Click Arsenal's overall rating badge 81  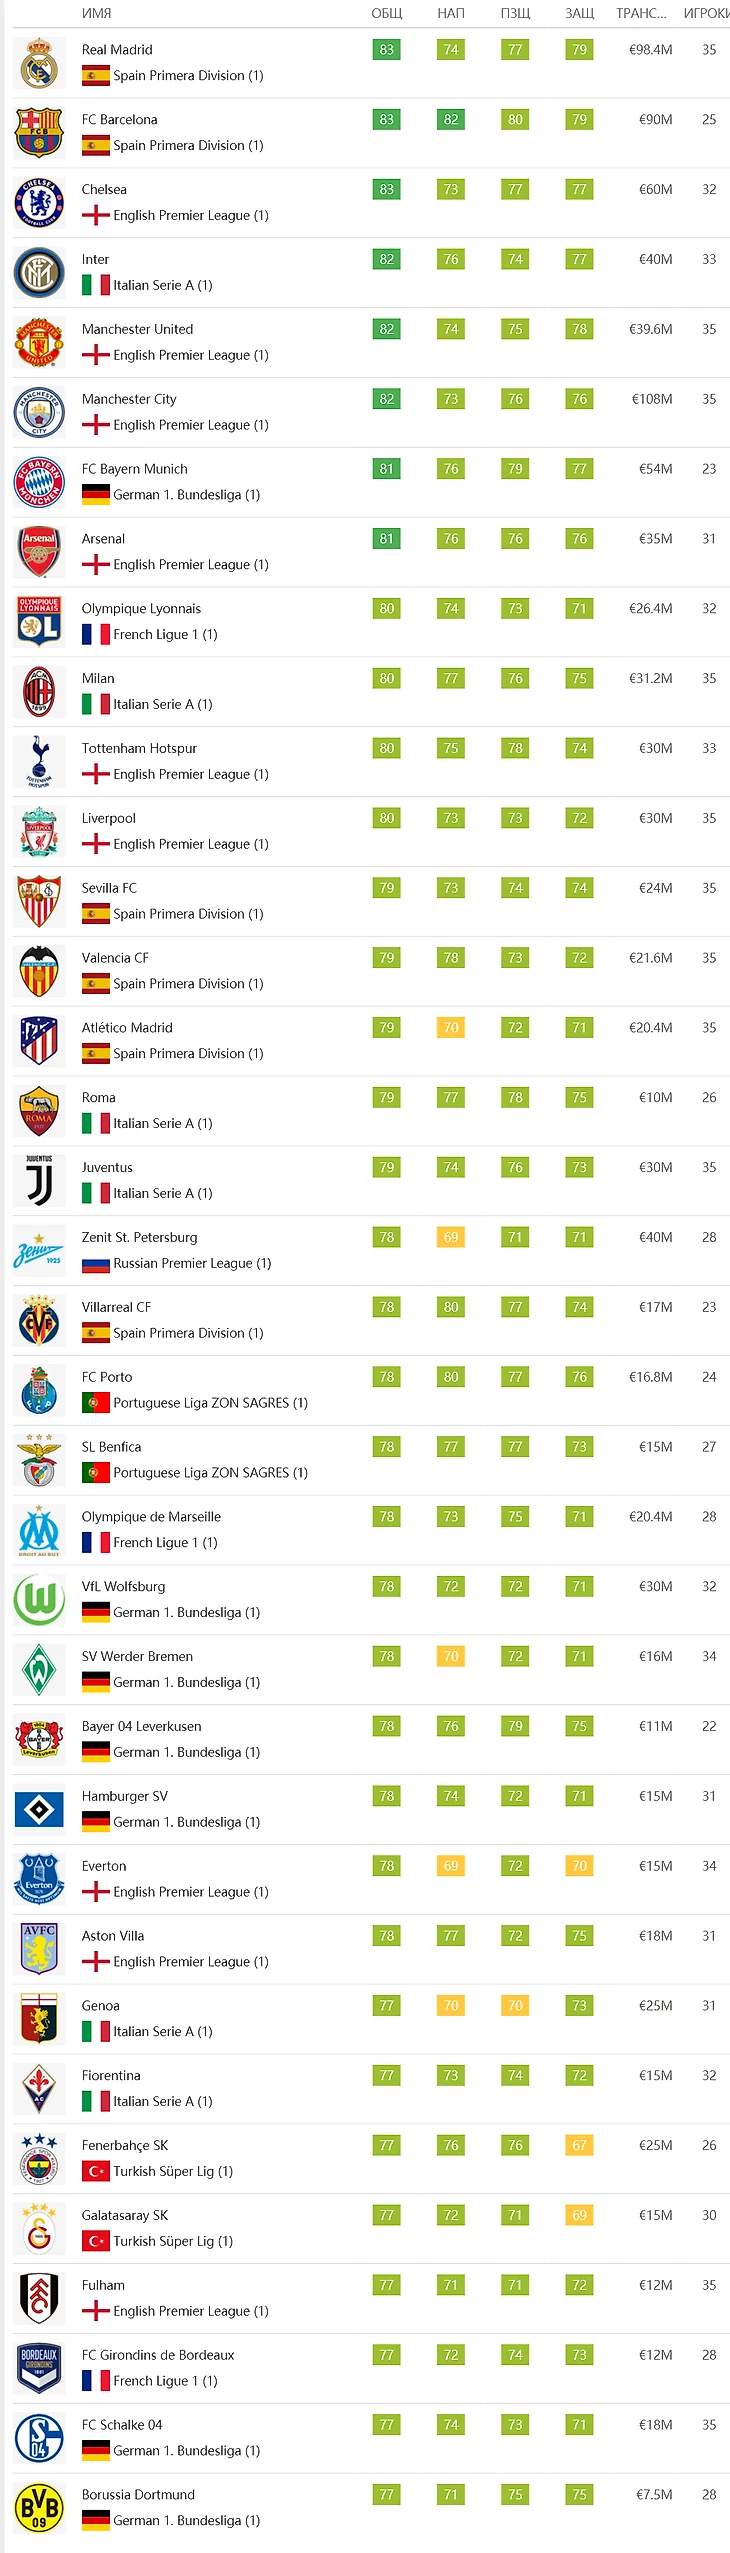[x=387, y=539]
